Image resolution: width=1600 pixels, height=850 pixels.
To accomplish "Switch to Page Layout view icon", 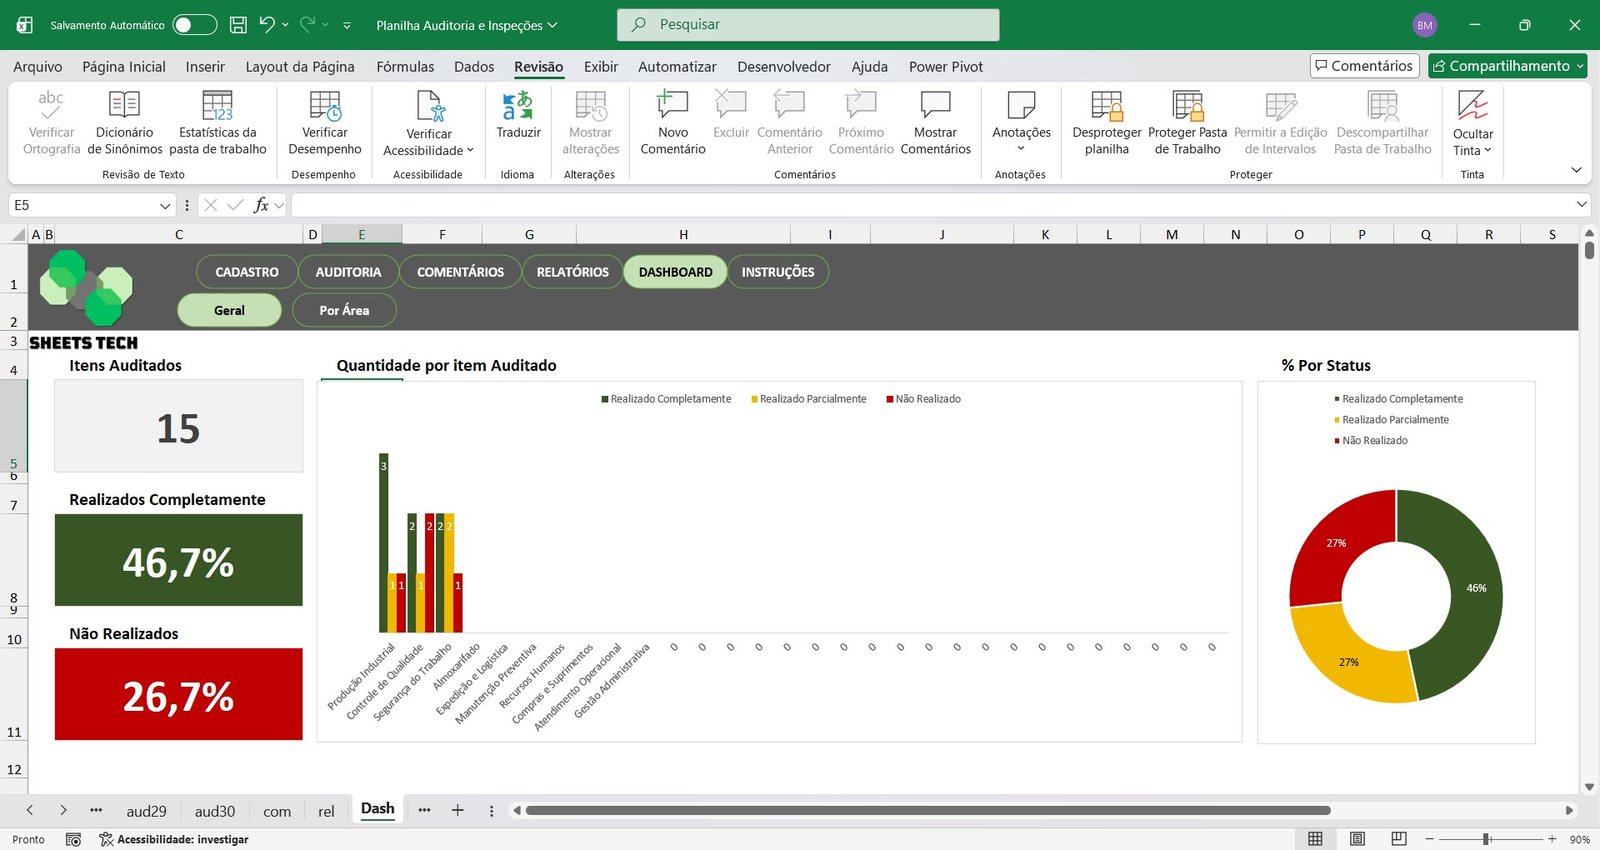I will pyautogui.click(x=1357, y=839).
